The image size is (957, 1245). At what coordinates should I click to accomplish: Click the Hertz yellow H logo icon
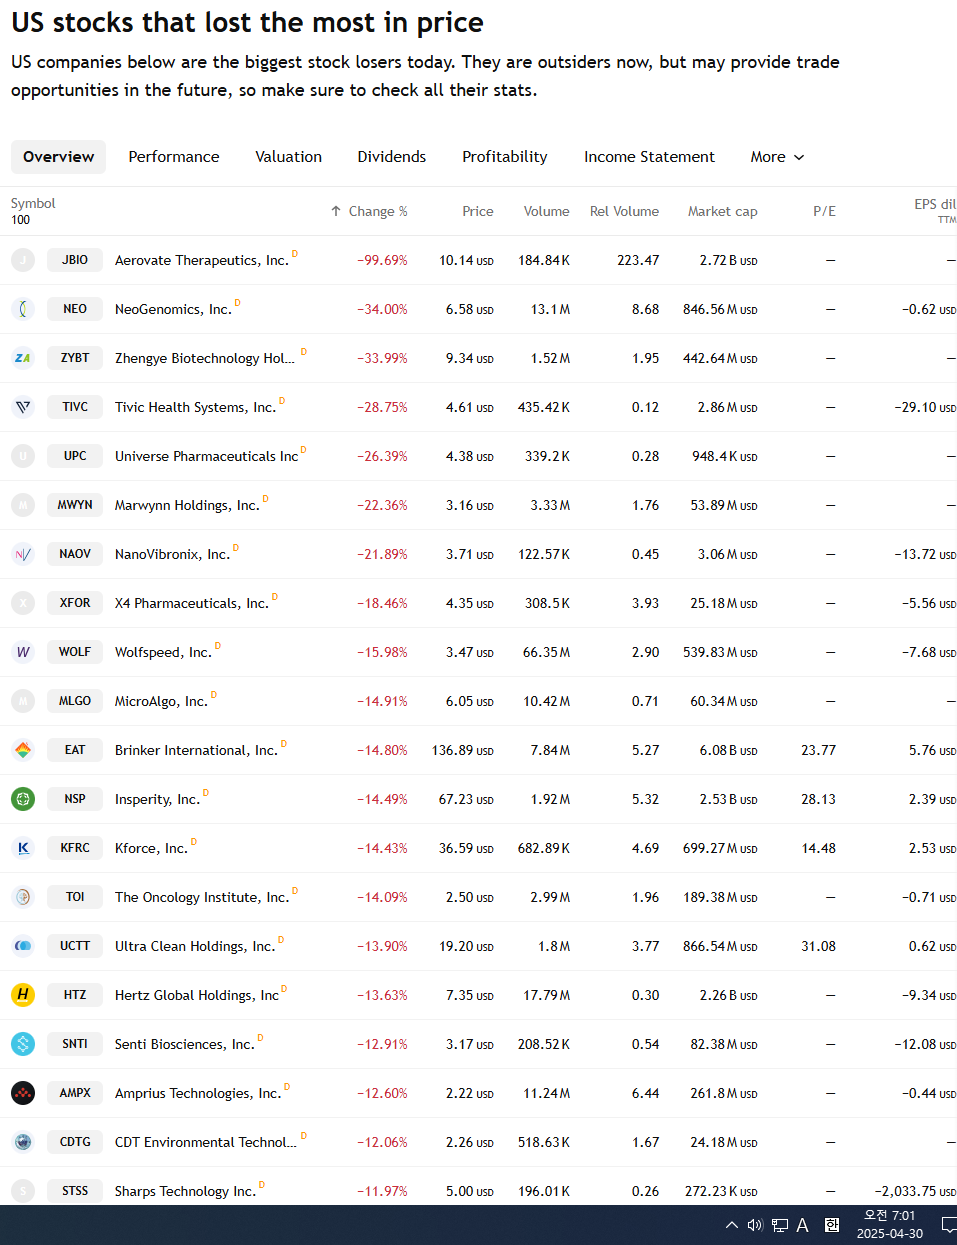point(23,995)
